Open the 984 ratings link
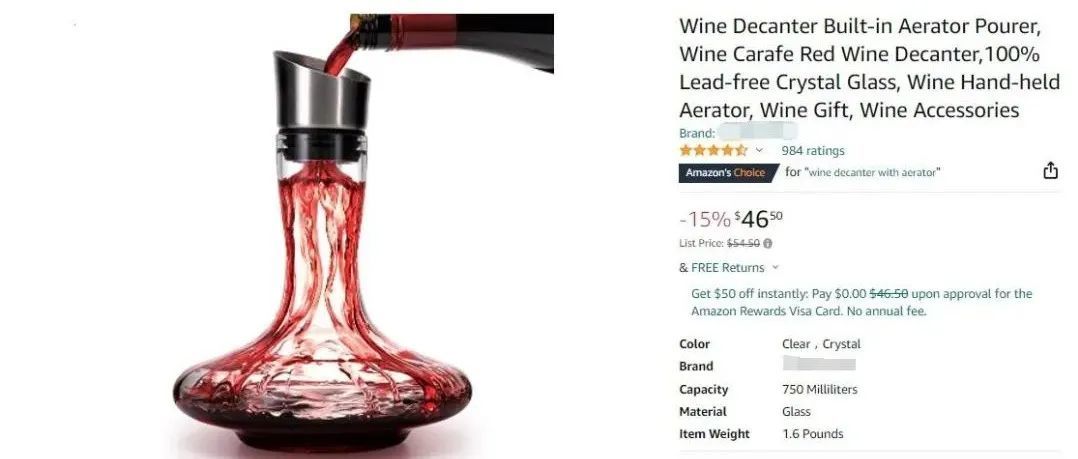 point(813,150)
